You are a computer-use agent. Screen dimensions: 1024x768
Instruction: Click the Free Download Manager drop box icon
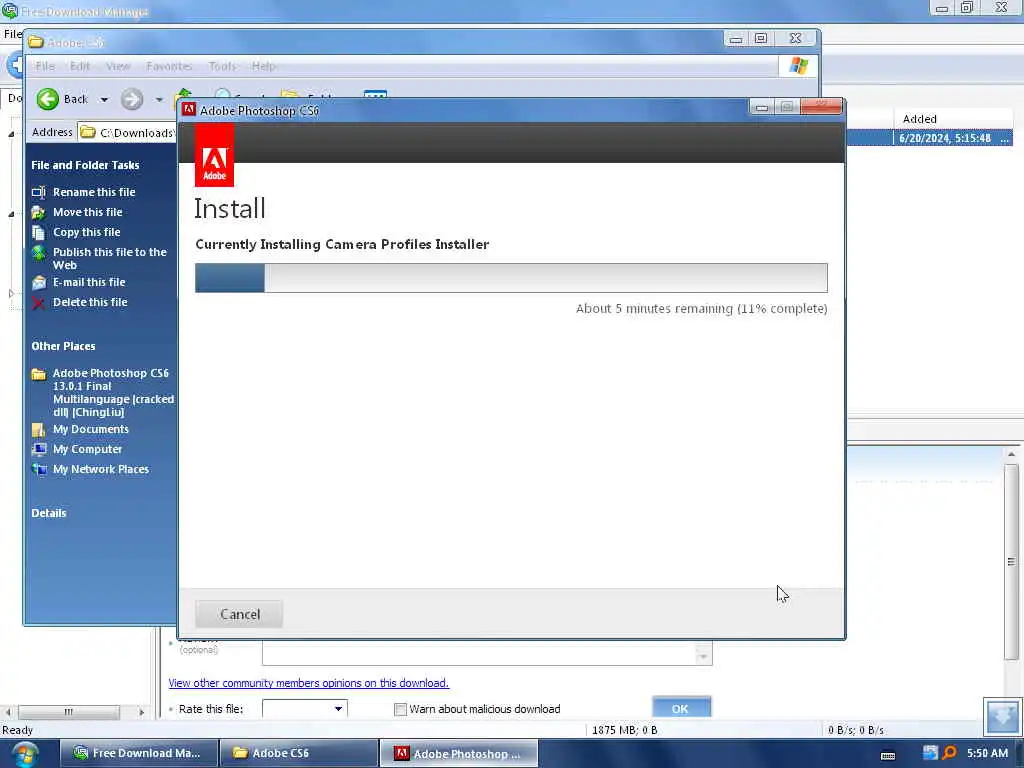(1002, 717)
